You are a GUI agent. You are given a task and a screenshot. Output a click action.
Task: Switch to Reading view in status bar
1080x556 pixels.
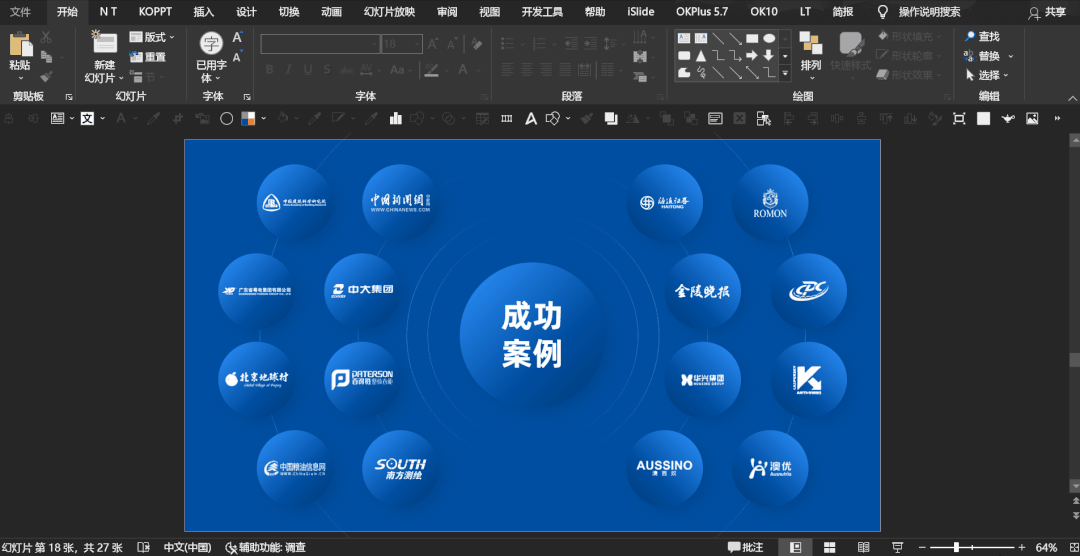[x=863, y=548]
